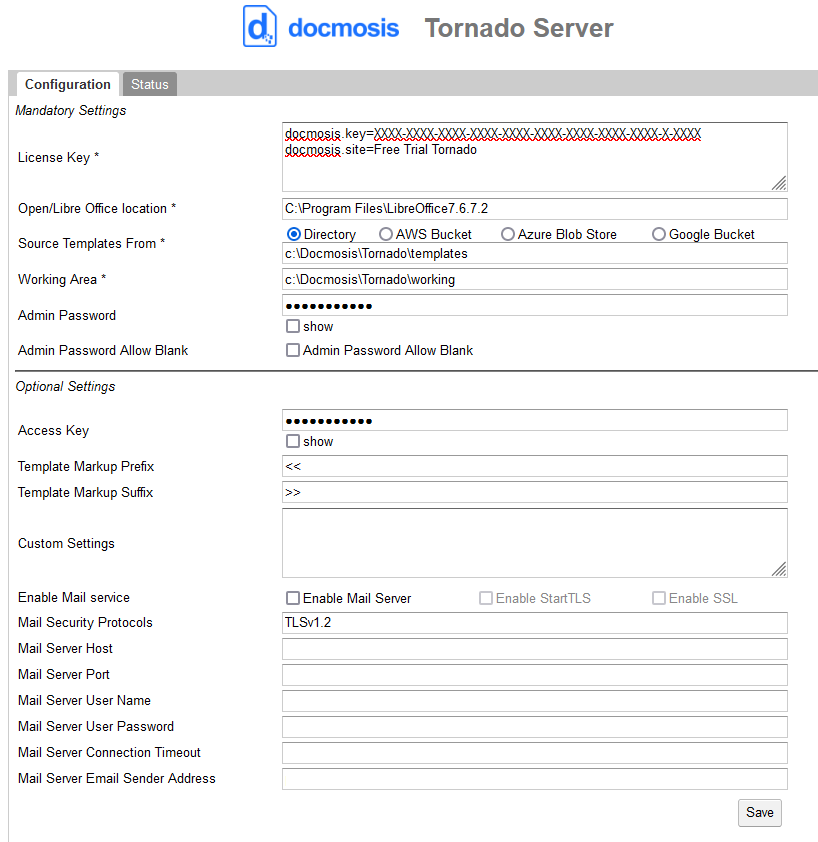
Task: Click the Enable SSL checkbox
Action: (658, 598)
